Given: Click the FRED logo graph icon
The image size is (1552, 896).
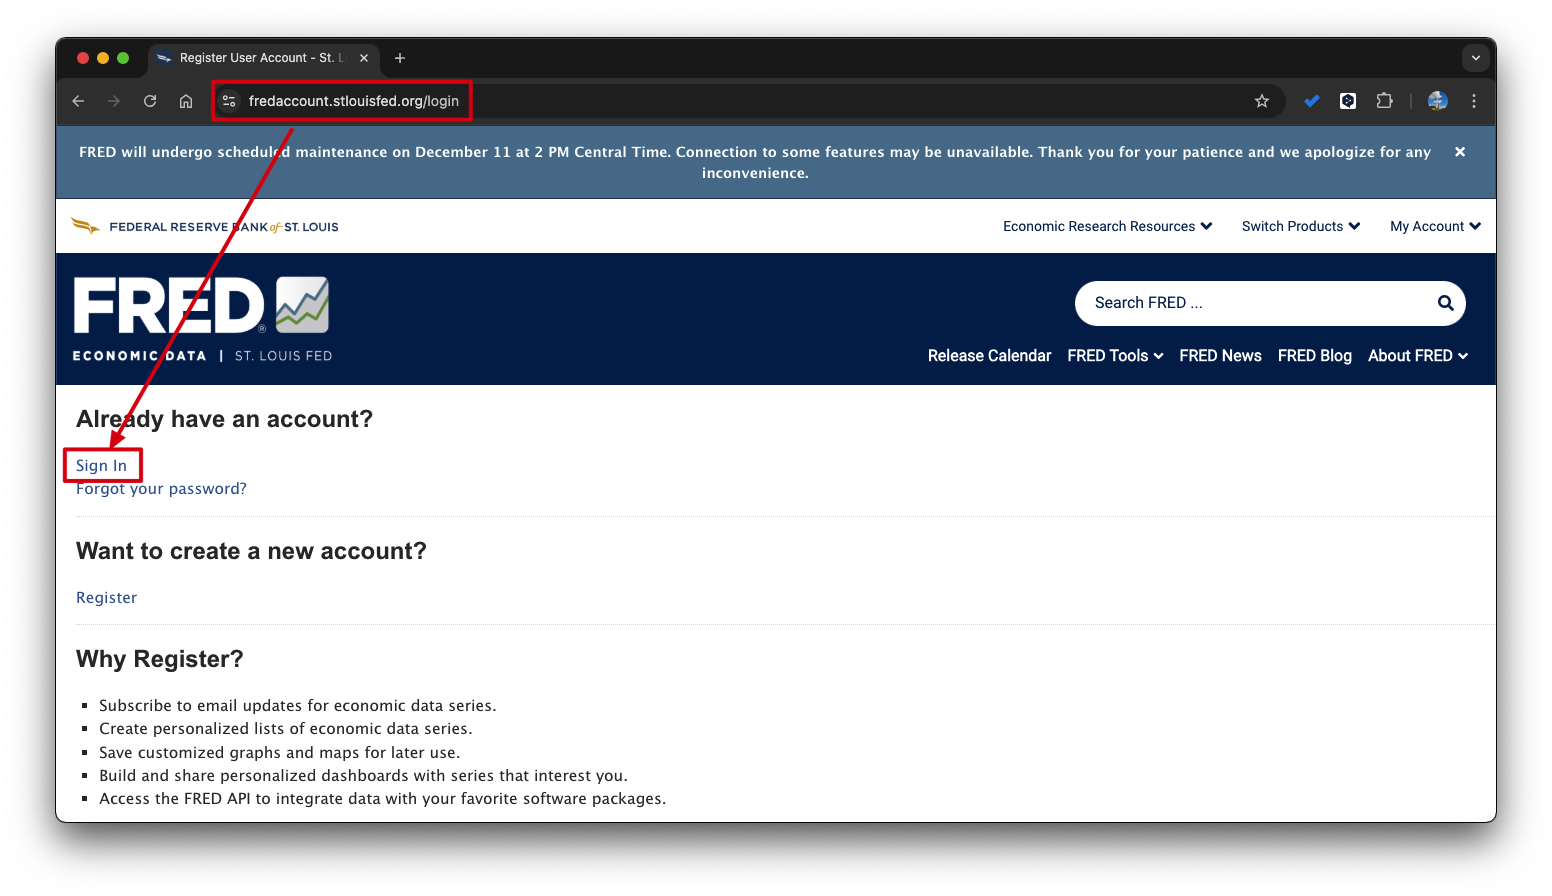Looking at the screenshot, I should (302, 305).
